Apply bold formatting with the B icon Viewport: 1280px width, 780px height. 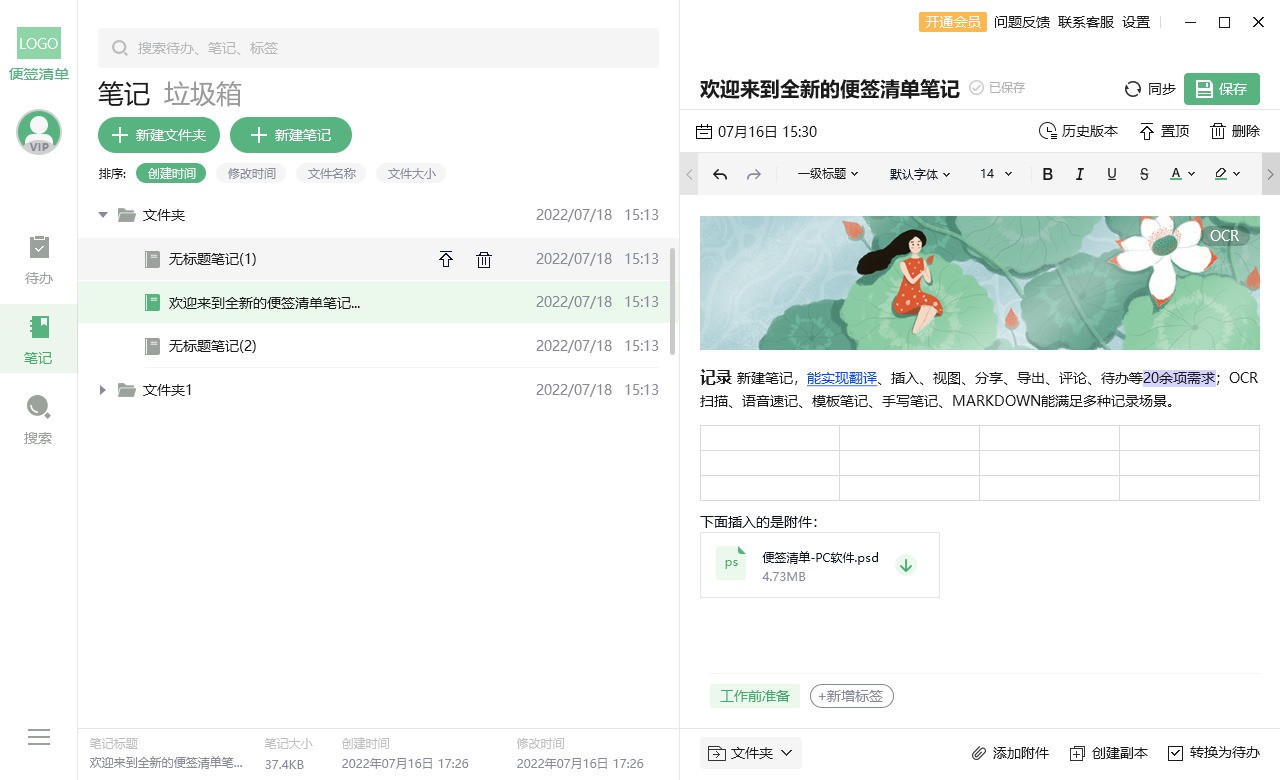(1047, 173)
